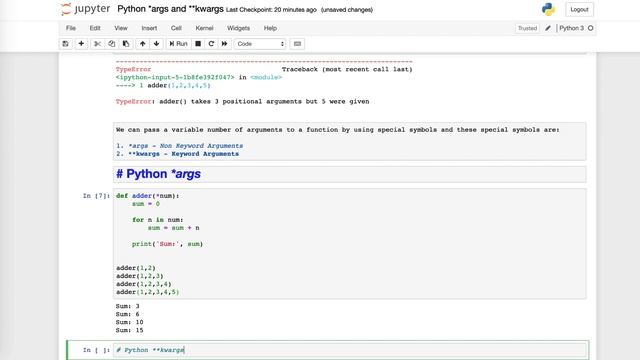Click the TypeError message line in traceback

click(242, 102)
